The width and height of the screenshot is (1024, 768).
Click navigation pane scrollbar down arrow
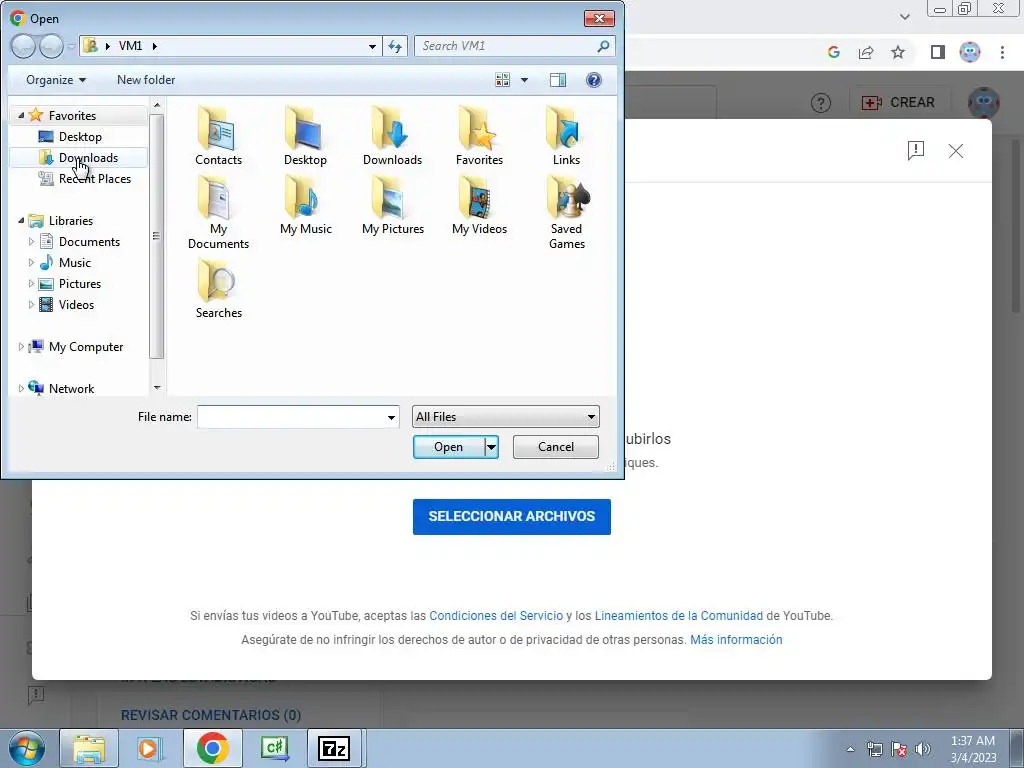tap(157, 388)
